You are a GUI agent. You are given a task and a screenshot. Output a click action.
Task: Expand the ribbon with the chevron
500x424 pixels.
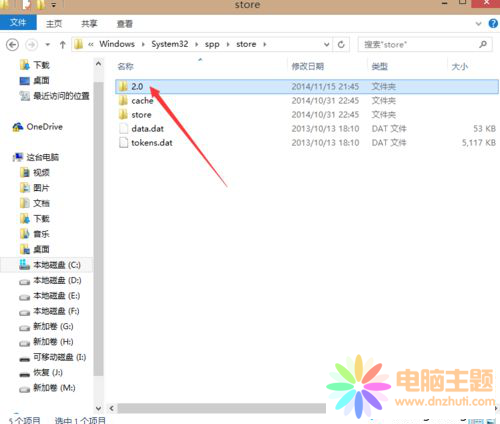[478, 24]
